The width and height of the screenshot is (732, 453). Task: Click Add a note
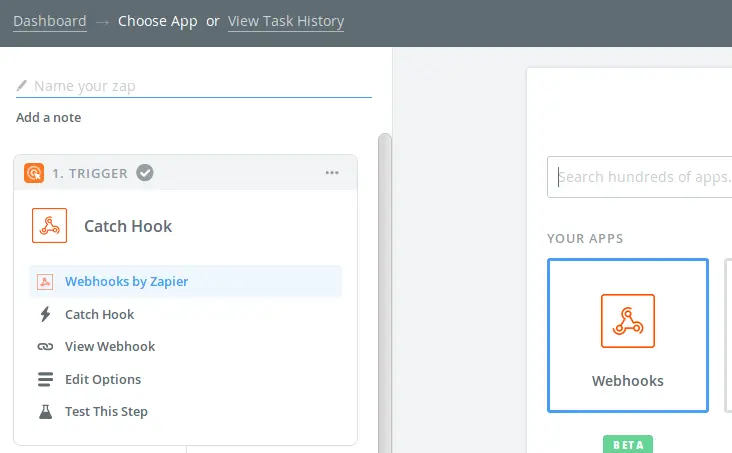(x=49, y=117)
